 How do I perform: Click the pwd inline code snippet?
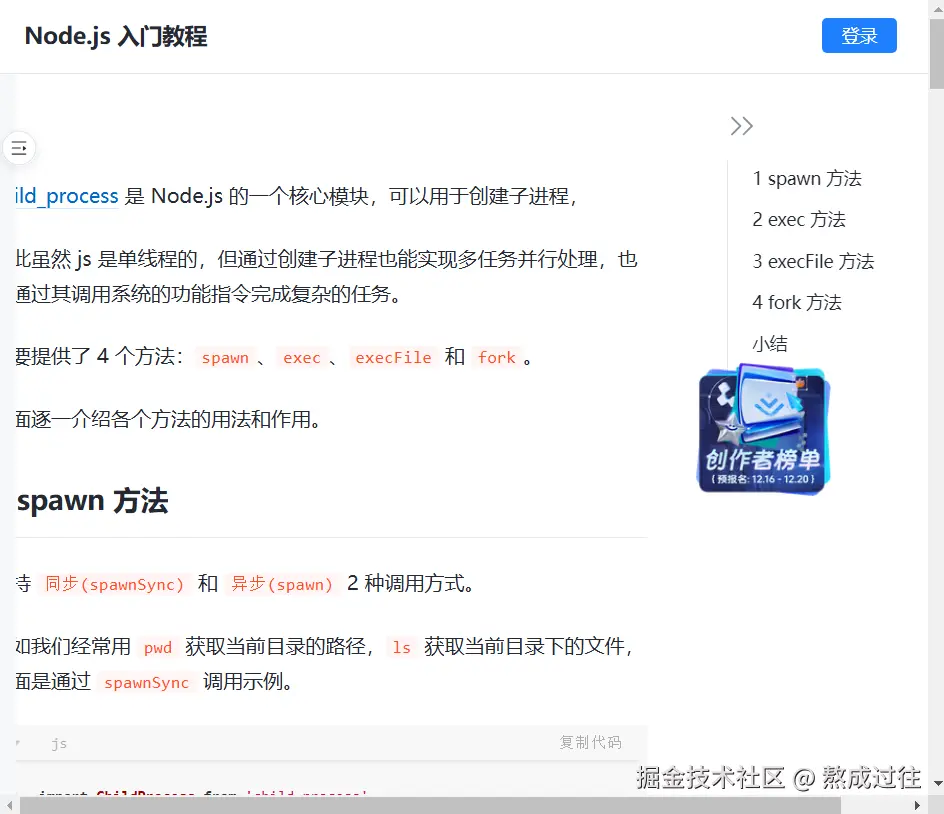click(157, 647)
